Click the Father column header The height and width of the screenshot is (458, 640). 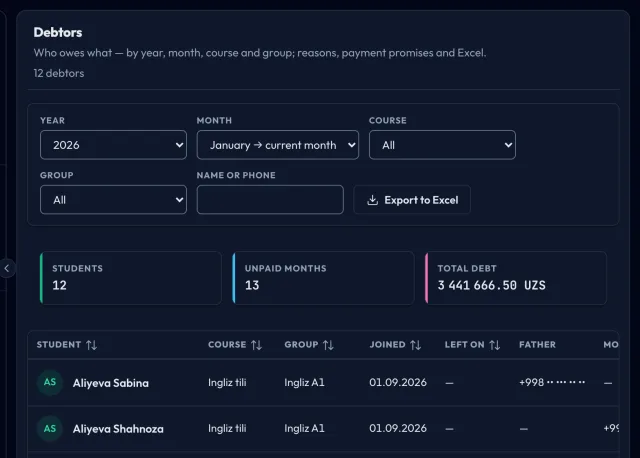pyautogui.click(x=537, y=345)
